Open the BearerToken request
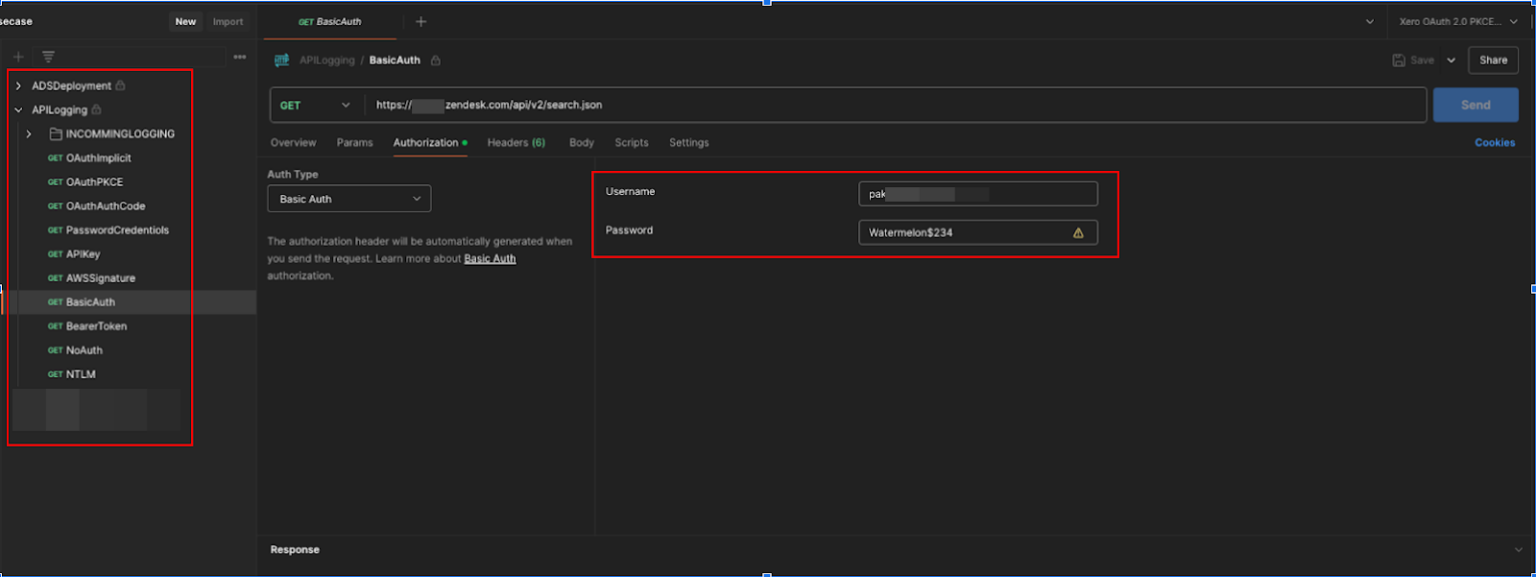This screenshot has height=577, width=1536. pos(96,326)
